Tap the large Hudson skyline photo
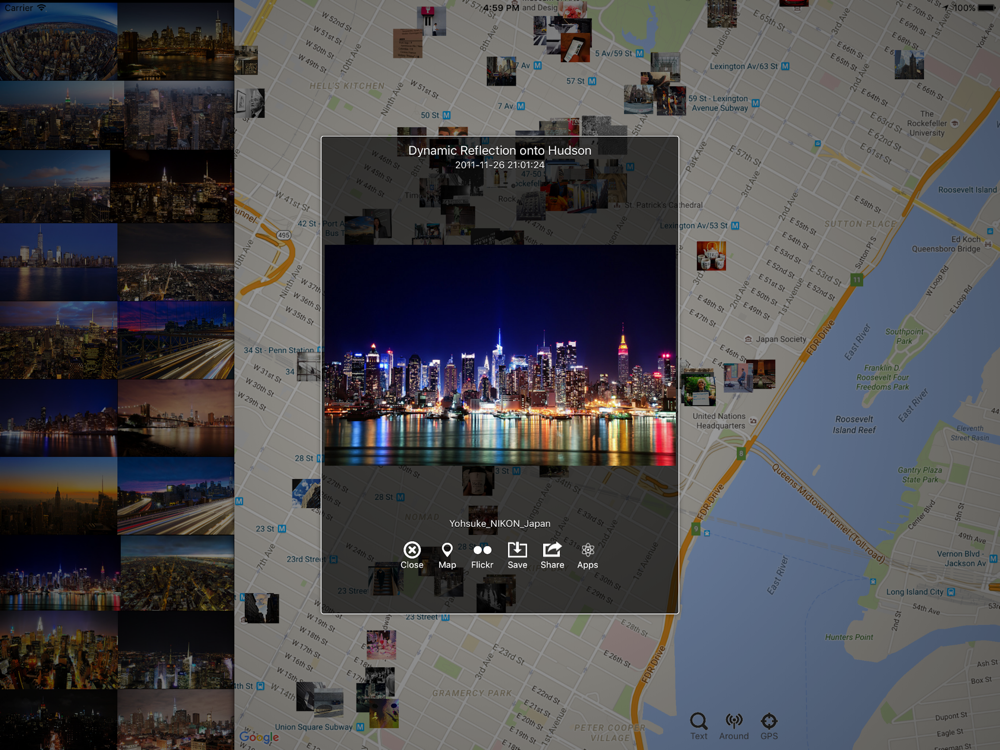The height and width of the screenshot is (750, 1000). (x=500, y=355)
